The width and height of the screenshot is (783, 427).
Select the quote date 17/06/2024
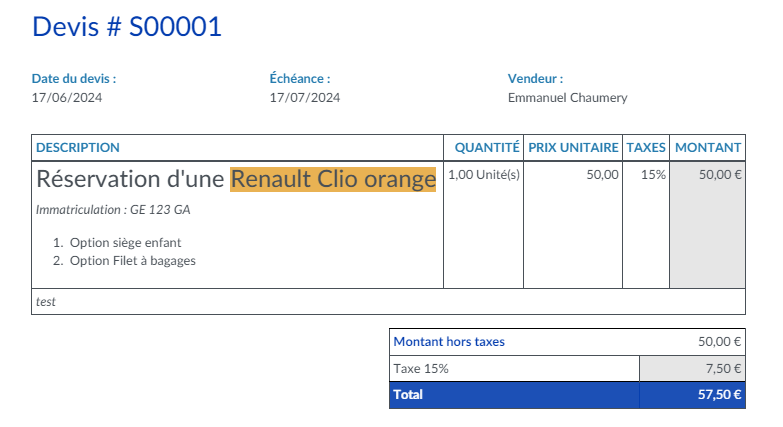point(67,98)
